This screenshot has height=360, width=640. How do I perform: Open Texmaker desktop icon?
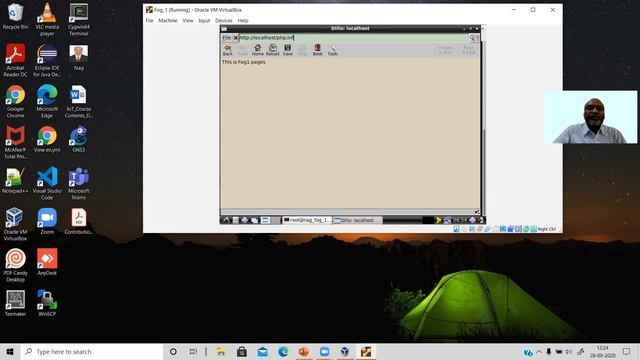[15, 303]
